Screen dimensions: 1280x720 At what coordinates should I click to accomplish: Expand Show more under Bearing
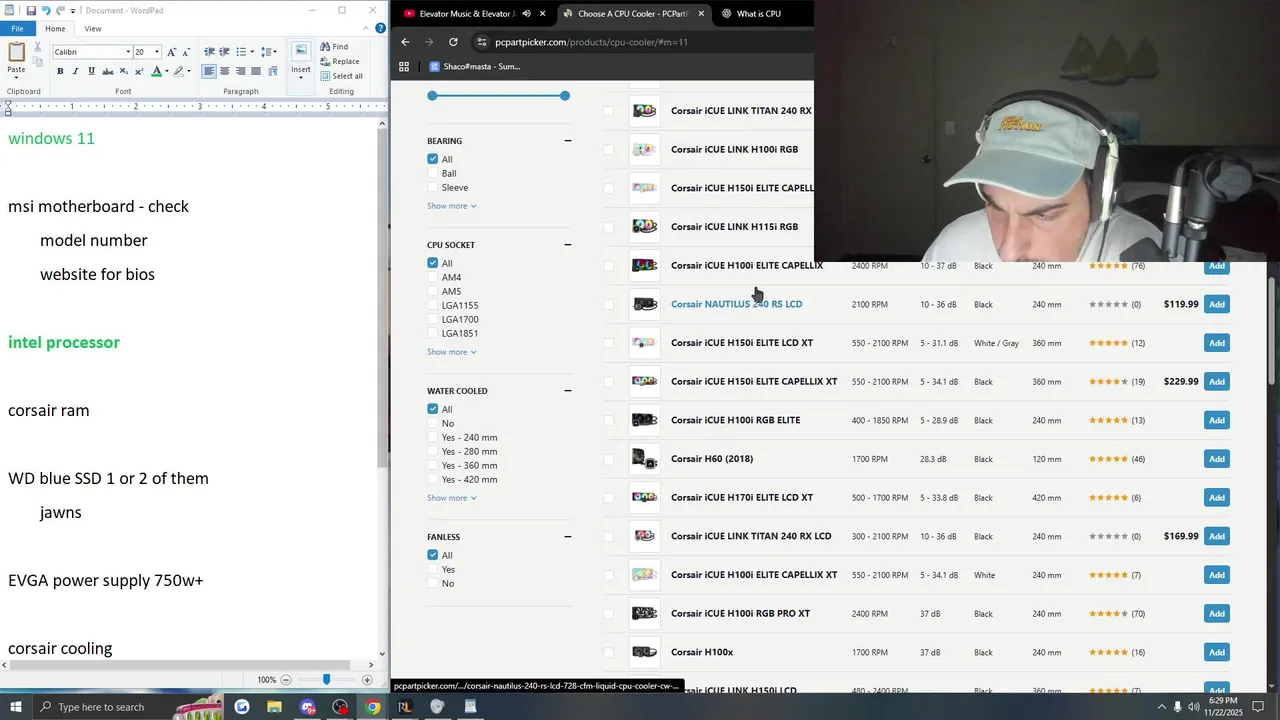[452, 206]
